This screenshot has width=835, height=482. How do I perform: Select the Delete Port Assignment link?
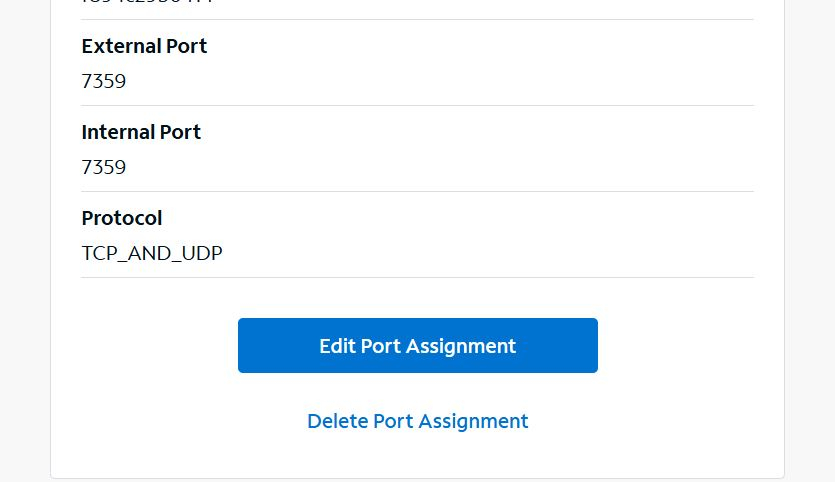pos(417,421)
